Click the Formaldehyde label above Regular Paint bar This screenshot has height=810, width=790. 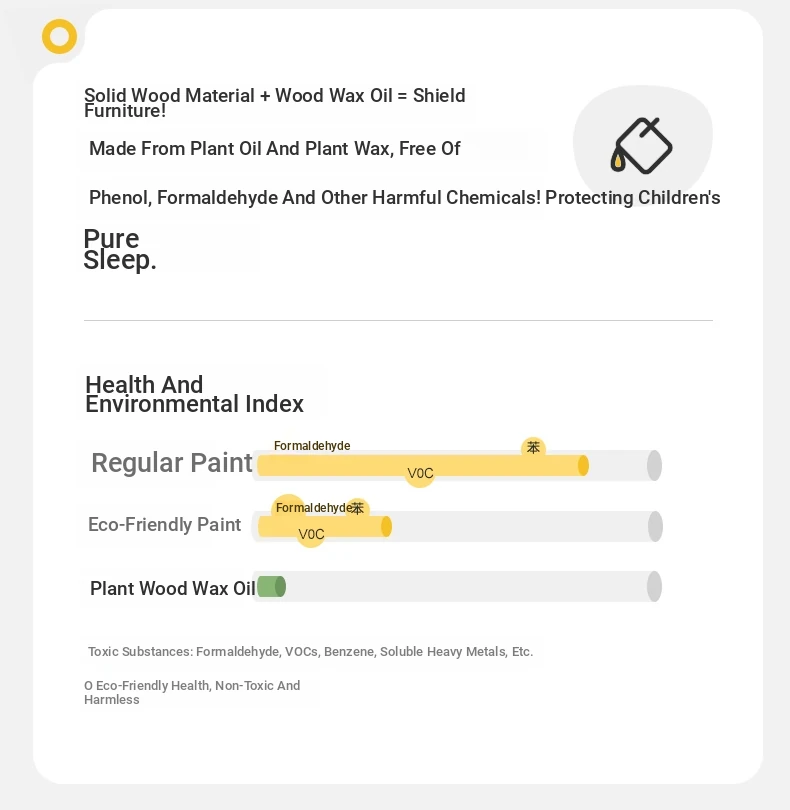312,446
